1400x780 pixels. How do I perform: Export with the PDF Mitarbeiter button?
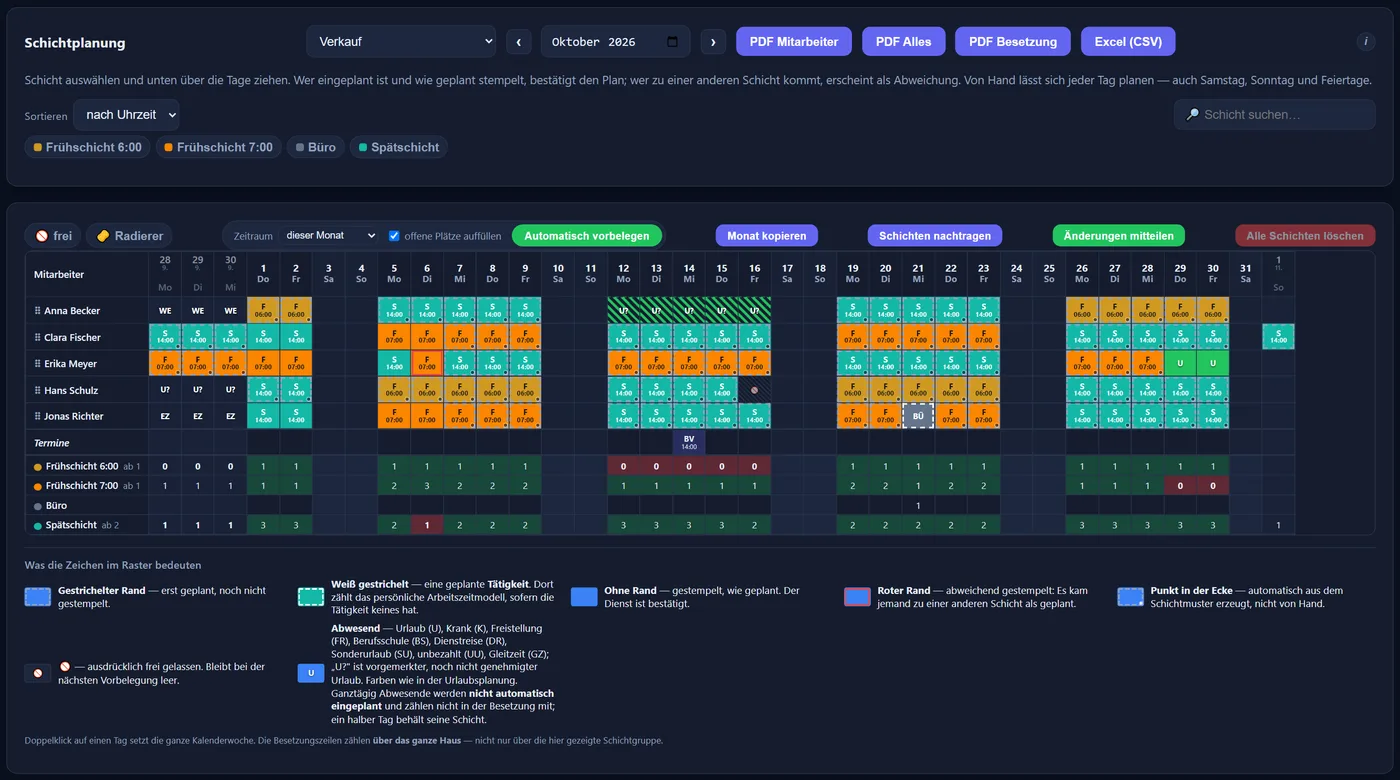pos(794,42)
